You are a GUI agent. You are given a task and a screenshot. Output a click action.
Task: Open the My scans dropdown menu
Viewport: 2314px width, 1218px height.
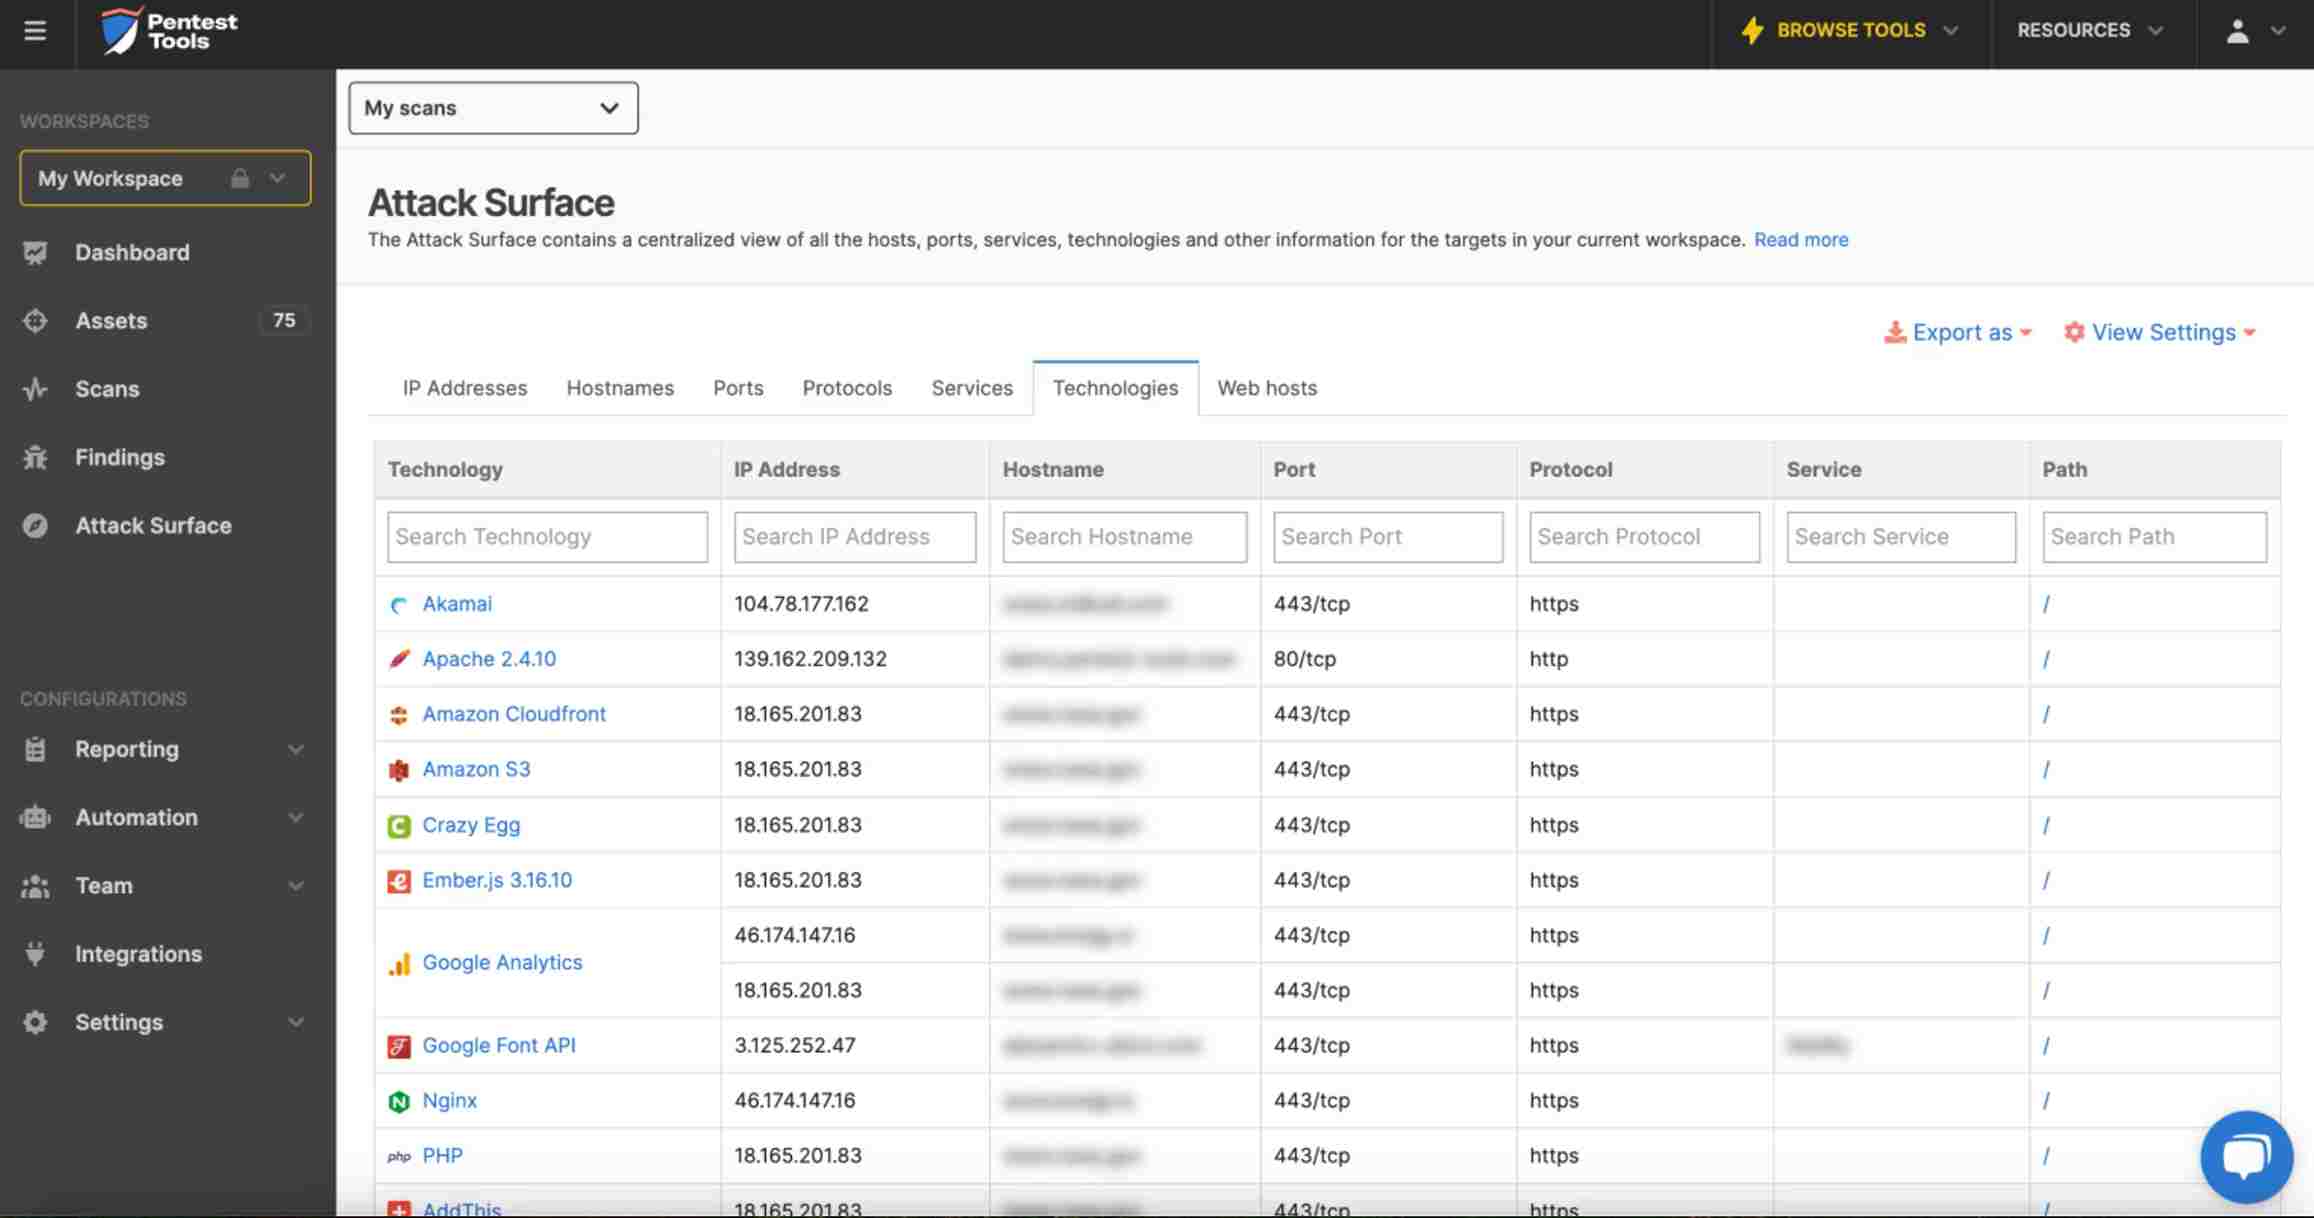(490, 107)
